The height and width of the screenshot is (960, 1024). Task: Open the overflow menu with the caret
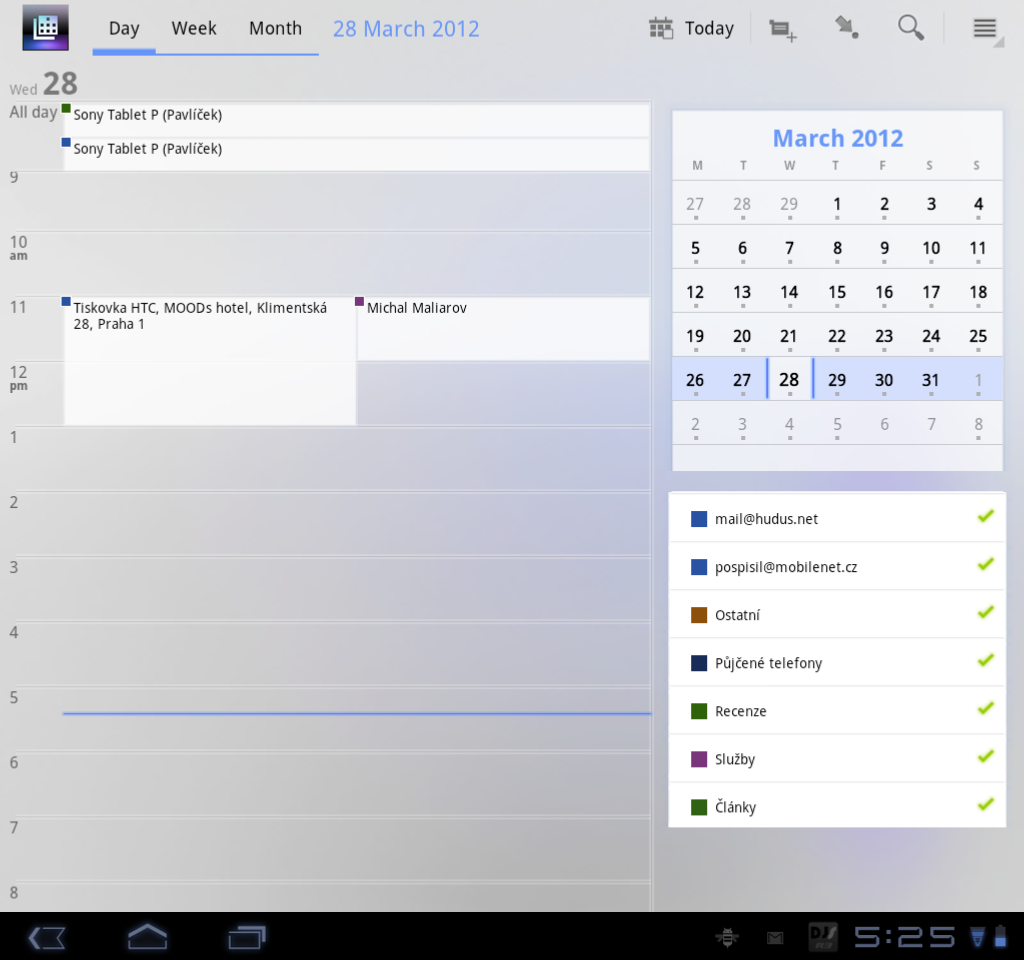pyautogui.click(x=984, y=28)
